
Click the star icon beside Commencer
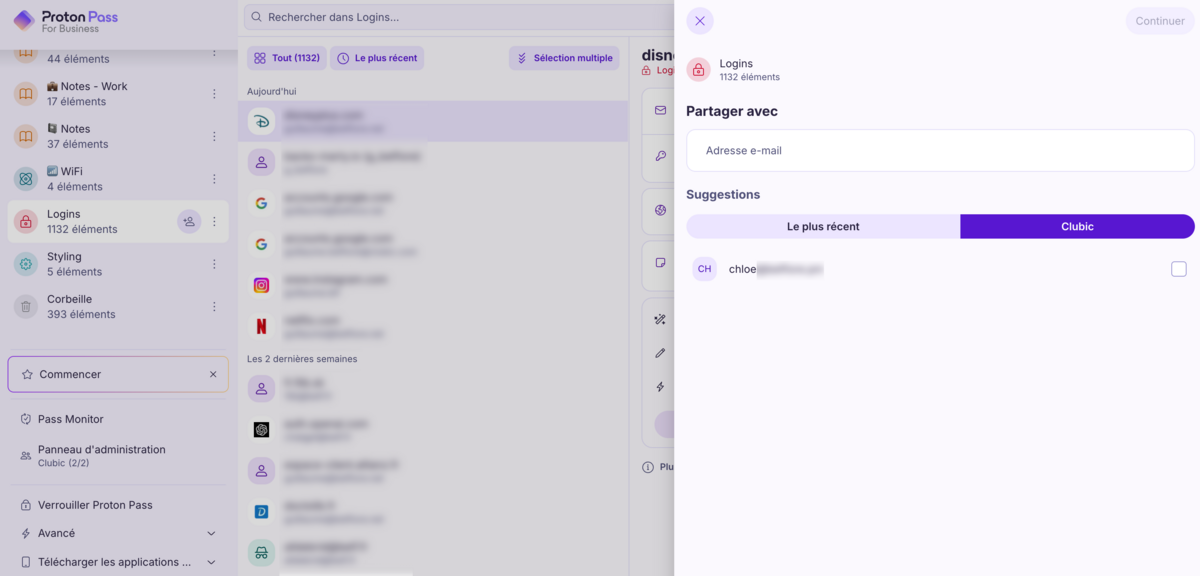pyautogui.click(x=27, y=374)
